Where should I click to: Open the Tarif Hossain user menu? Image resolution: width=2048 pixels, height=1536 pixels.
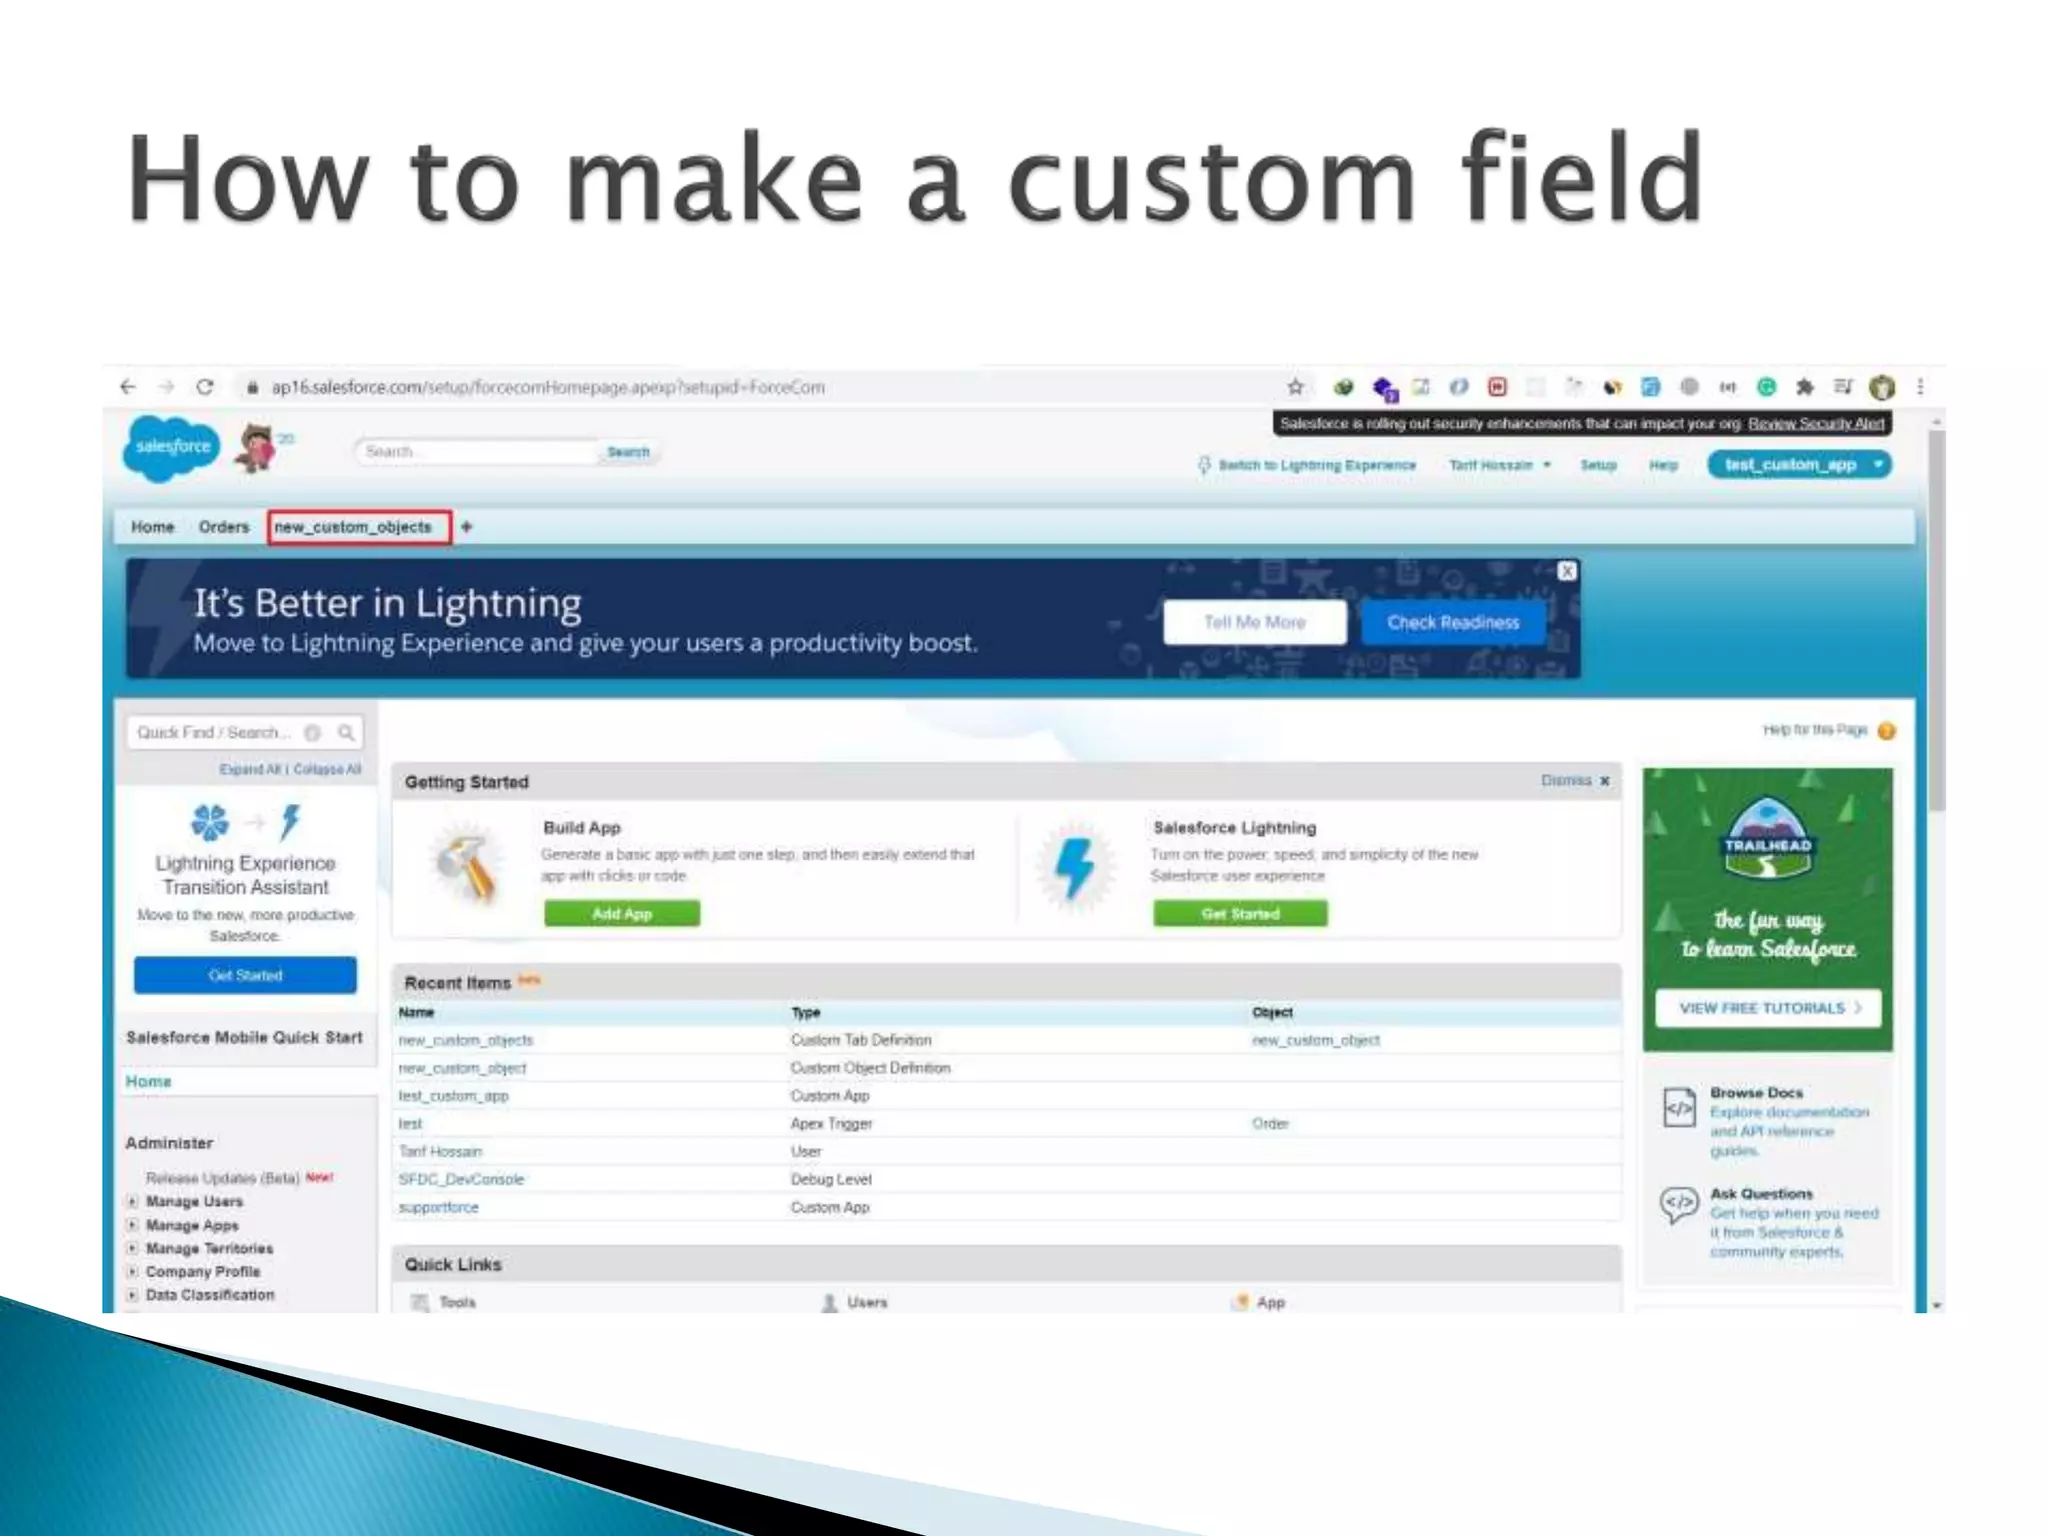1499,465
